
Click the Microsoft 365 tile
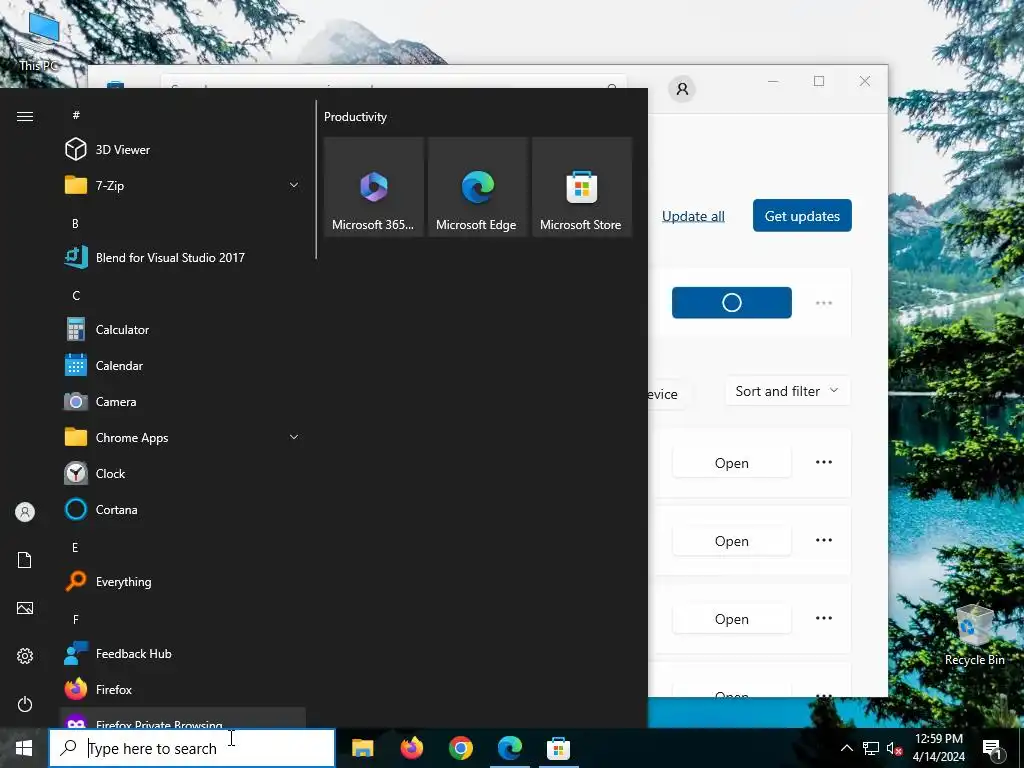pyautogui.click(x=374, y=187)
